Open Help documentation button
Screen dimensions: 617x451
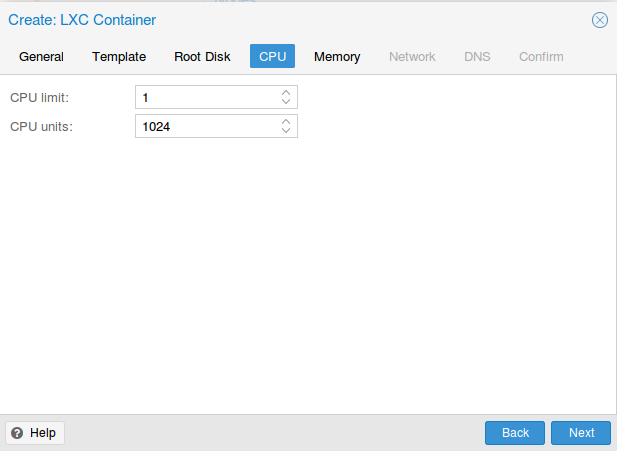coord(35,433)
